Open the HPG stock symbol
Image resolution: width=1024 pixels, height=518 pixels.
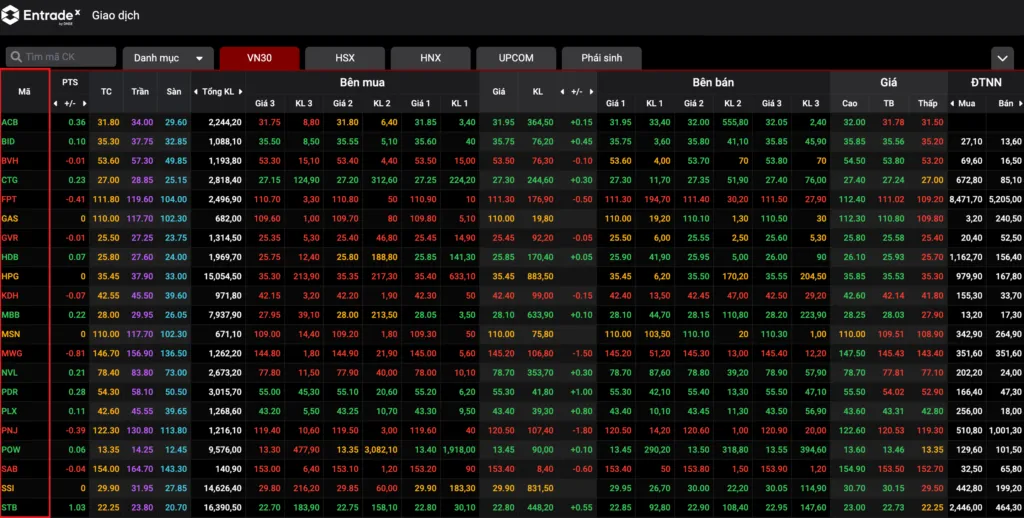coord(11,276)
